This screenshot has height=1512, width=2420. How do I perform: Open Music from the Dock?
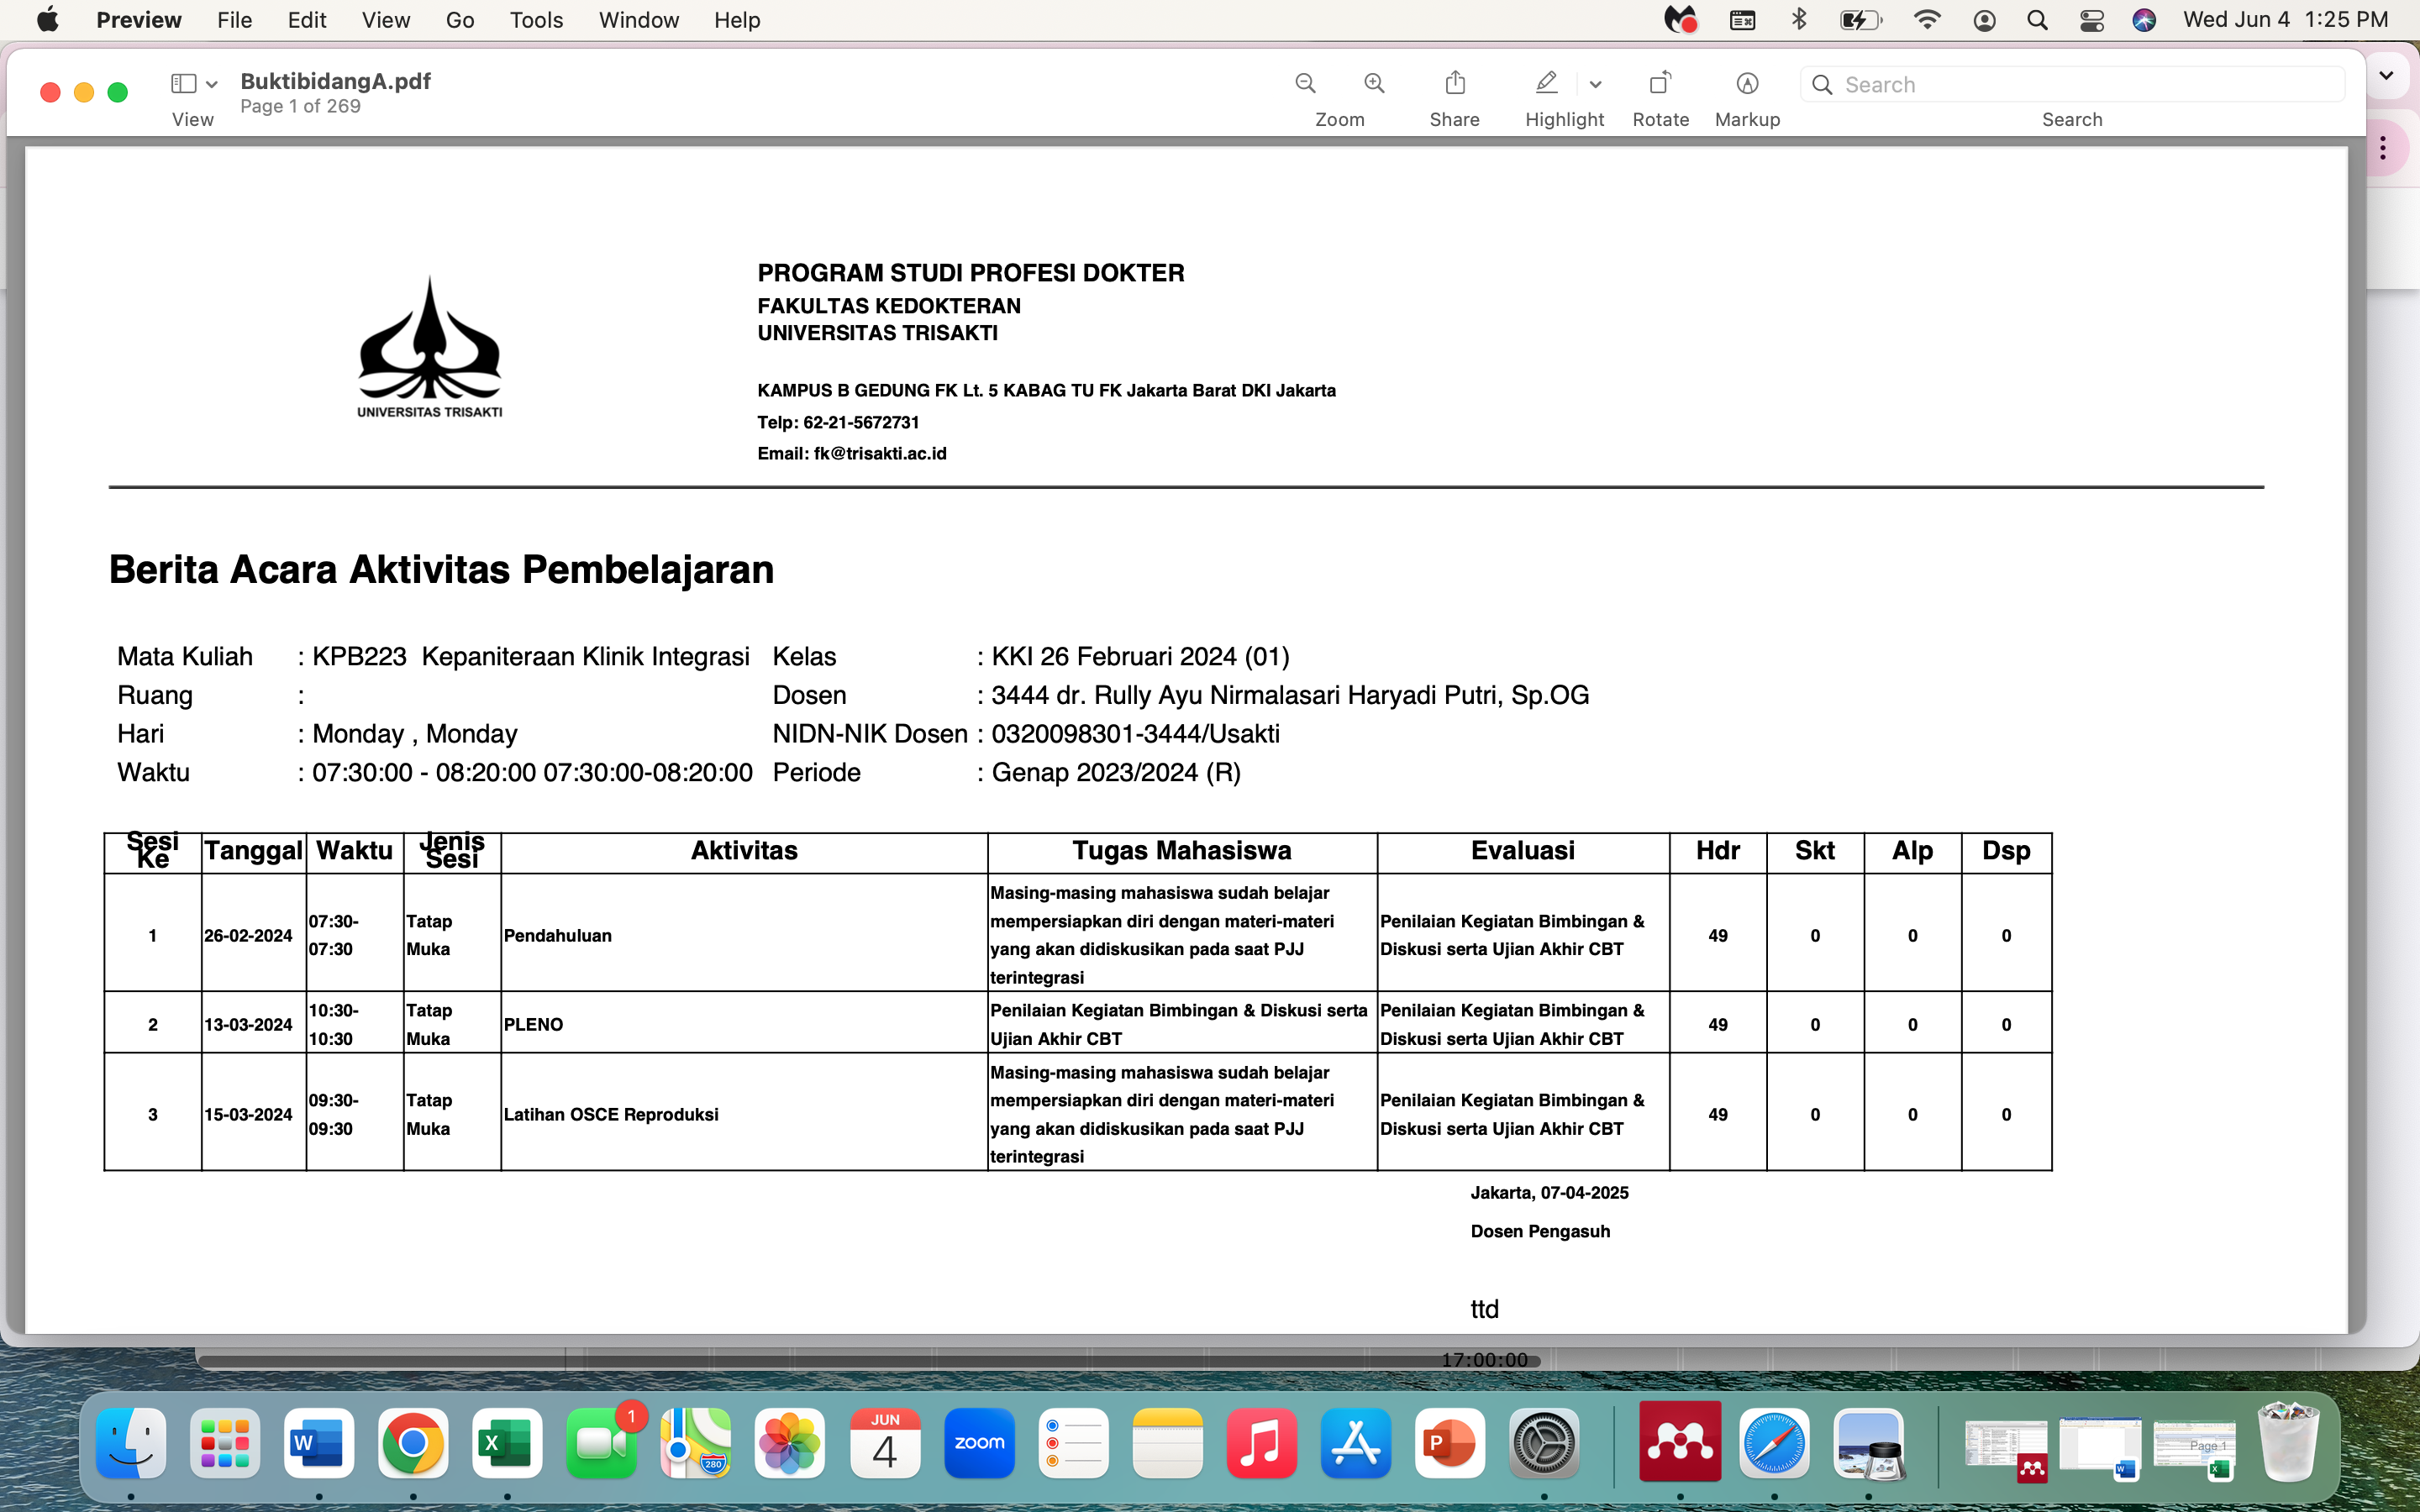click(x=1261, y=1443)
